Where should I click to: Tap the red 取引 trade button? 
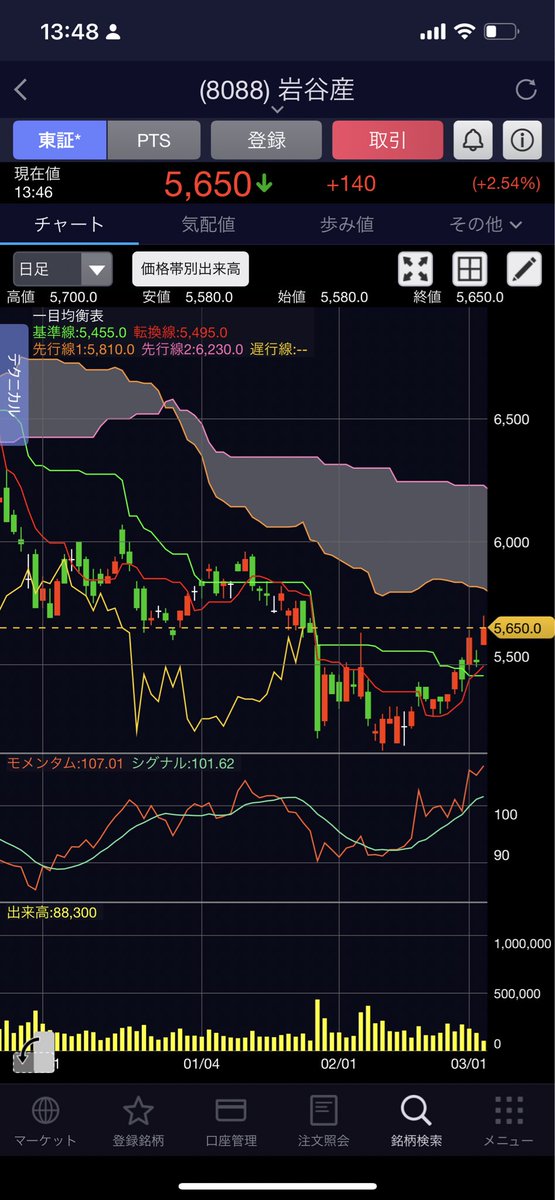387,140
